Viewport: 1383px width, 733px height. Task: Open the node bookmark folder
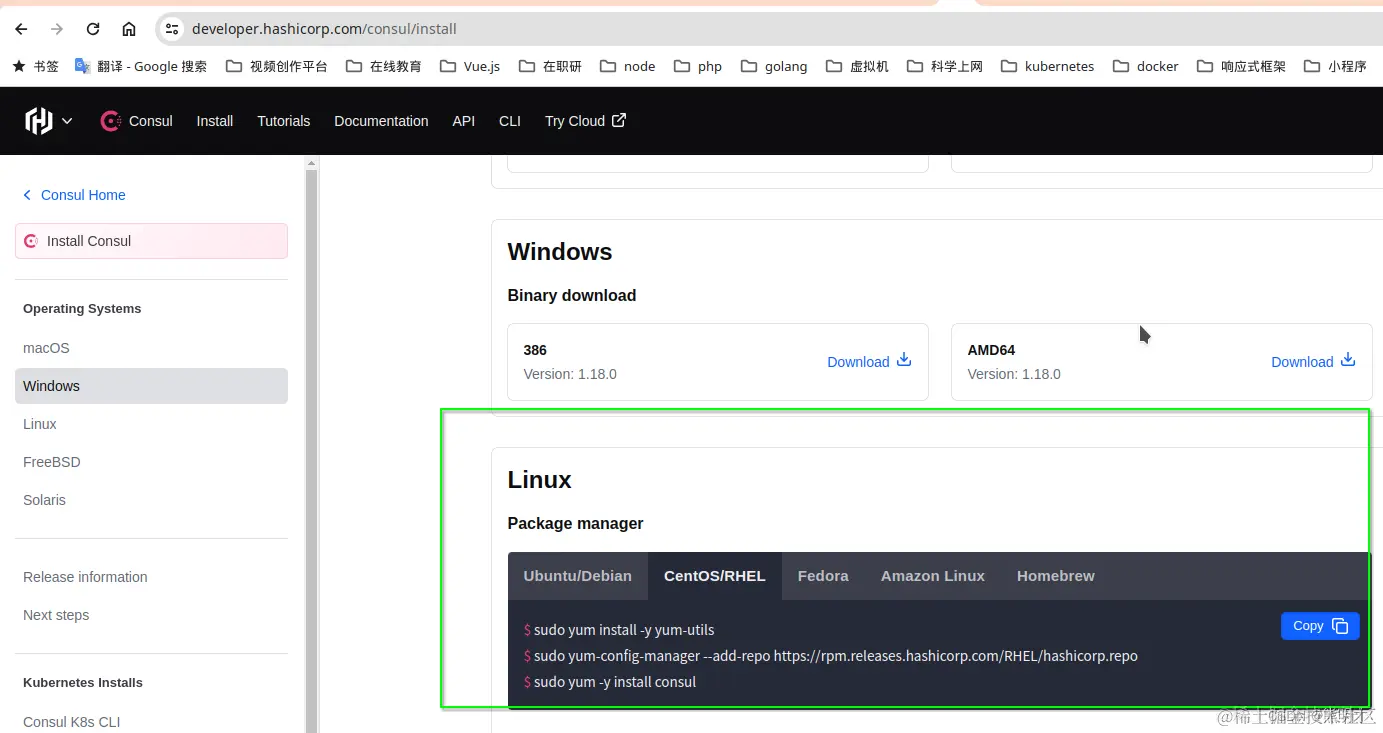tap(628, 66)
